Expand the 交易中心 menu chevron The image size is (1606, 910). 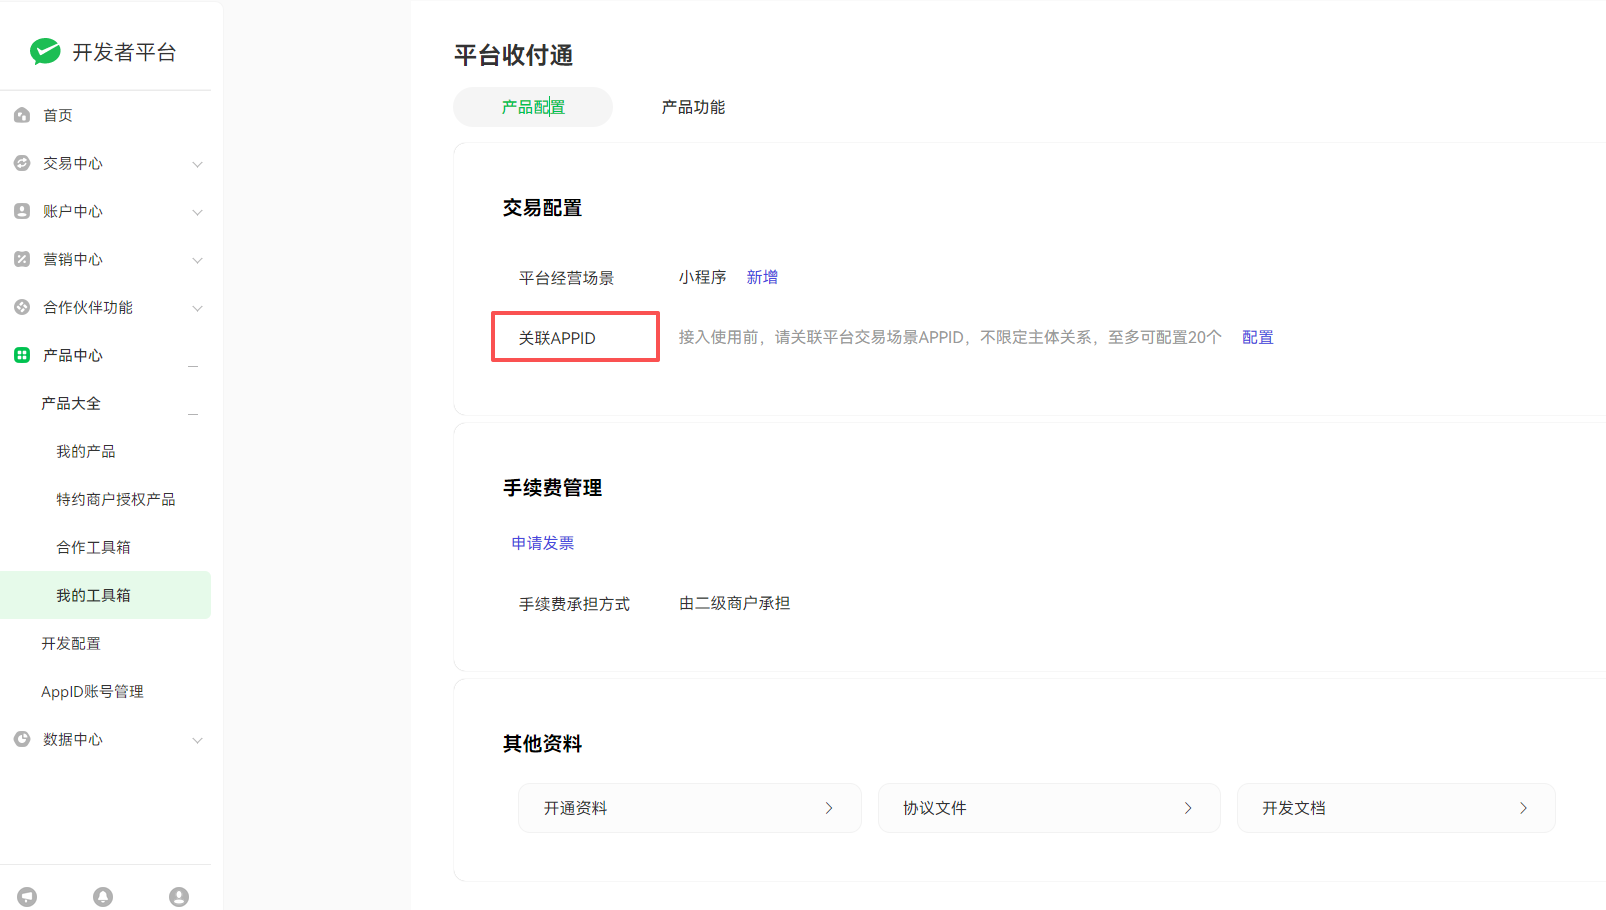click(x=197, y=164)
